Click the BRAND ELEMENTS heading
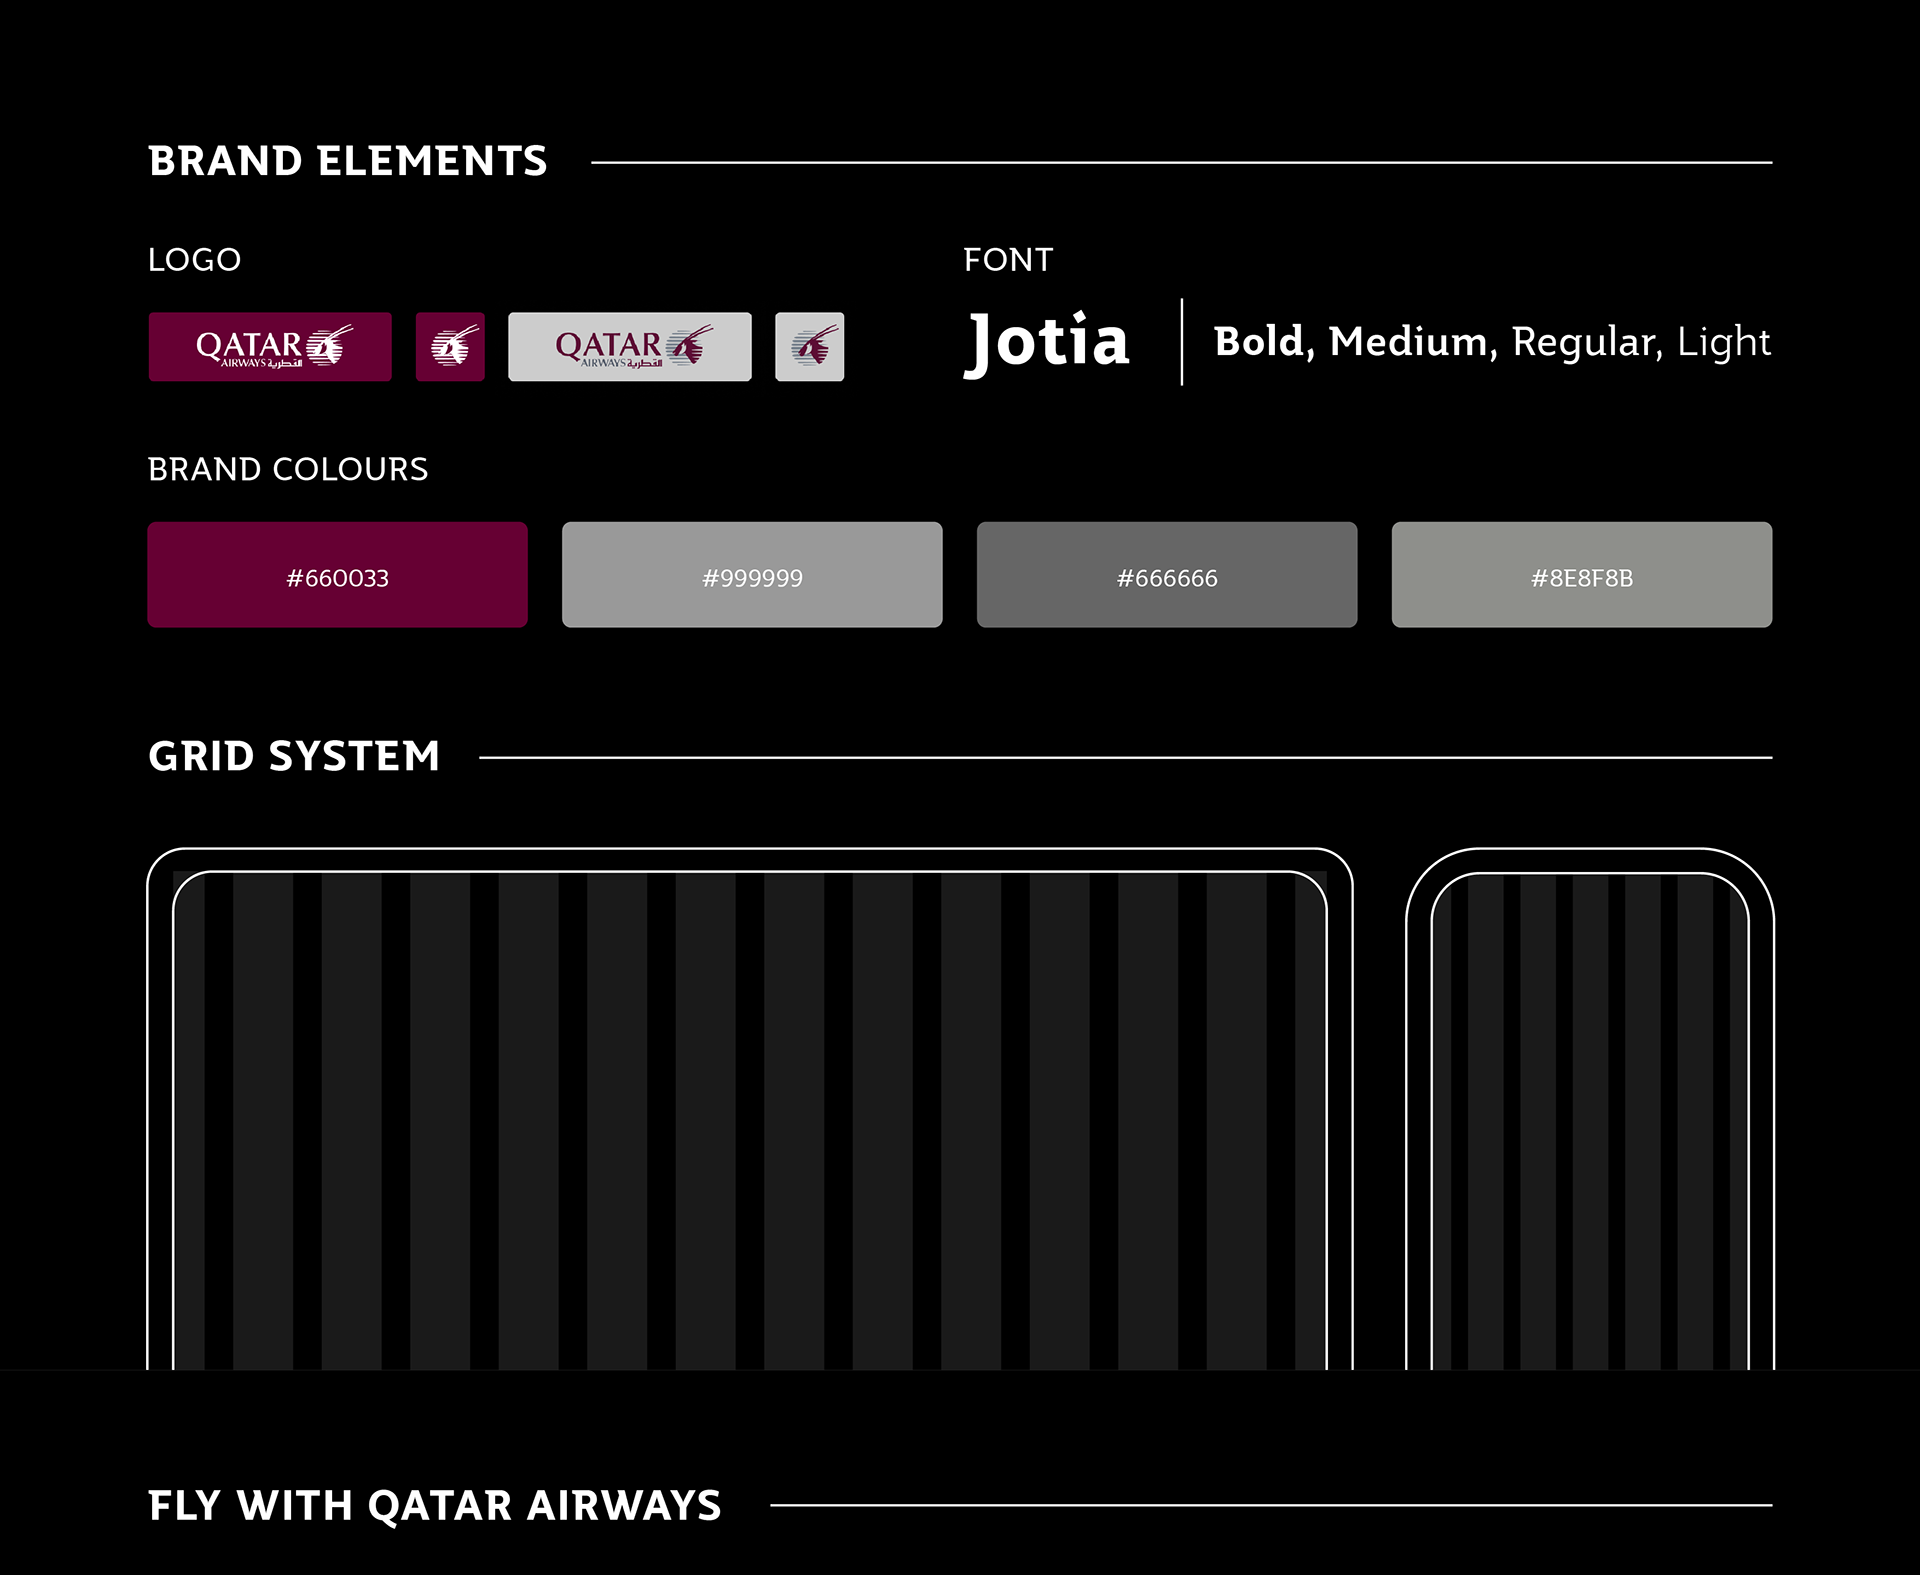The height and width of the screenshot is (1575, 1920). (348, 161)
